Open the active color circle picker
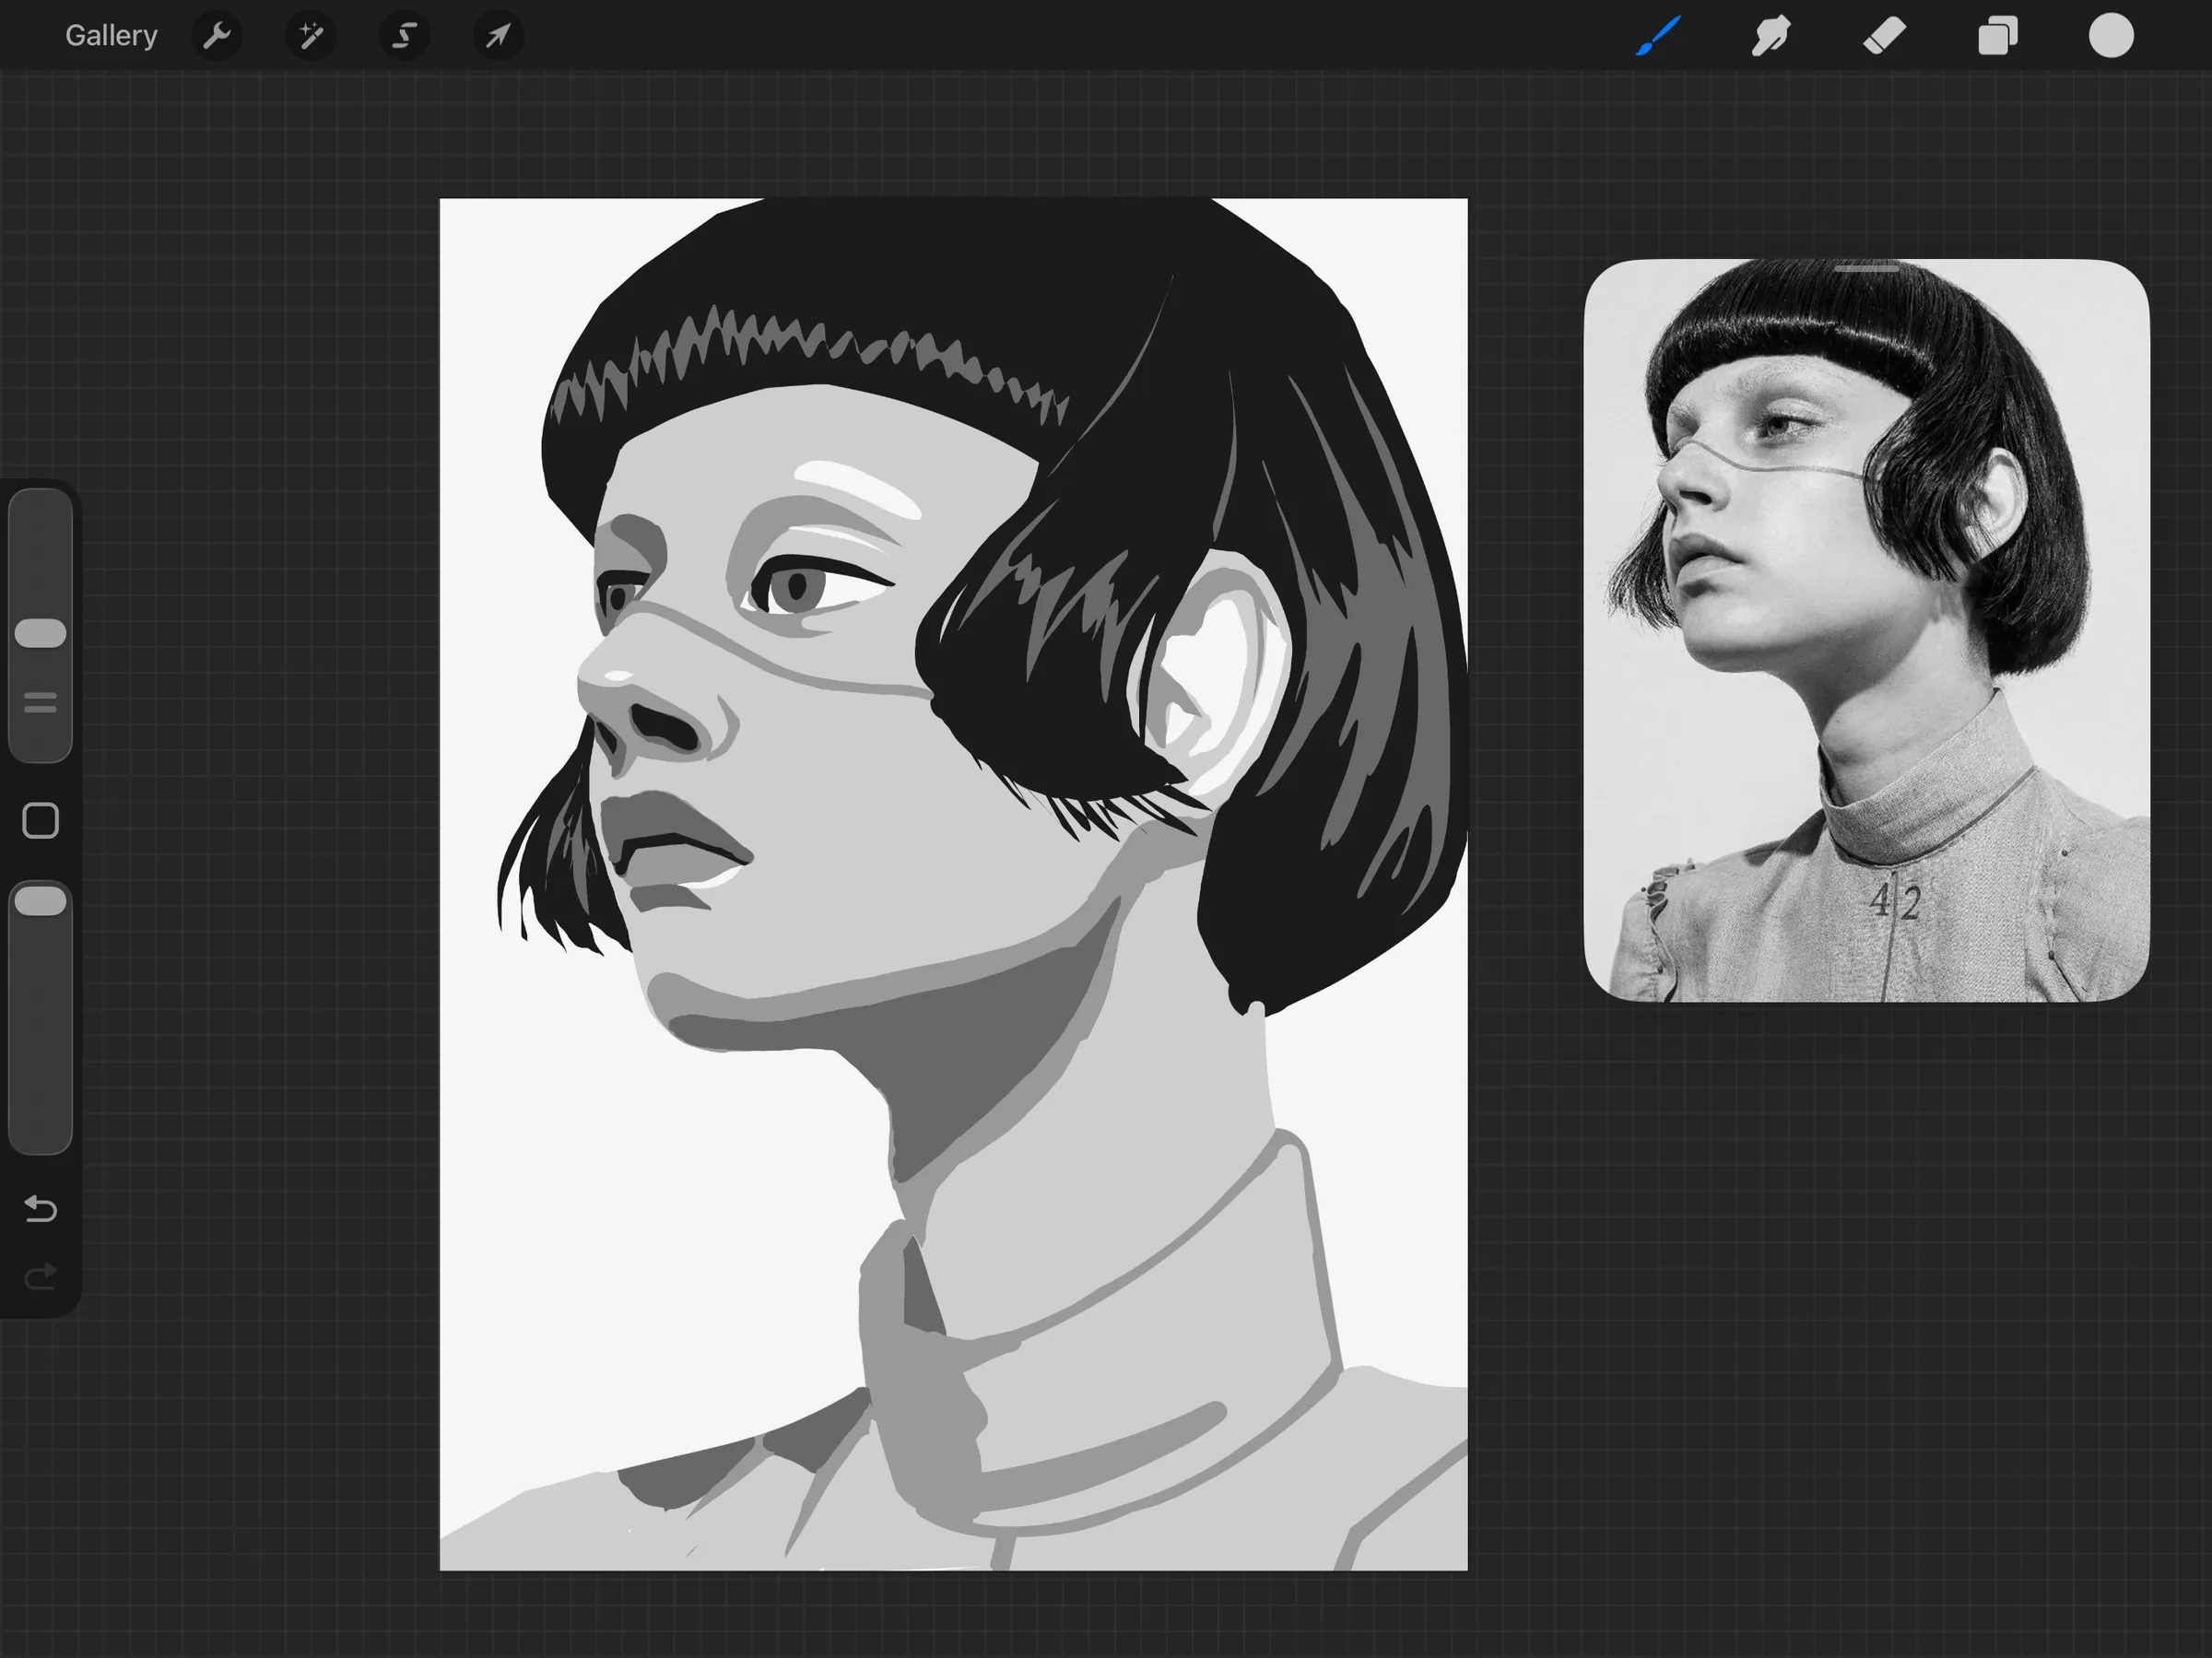The image size is (2212, 1658). (x=2111, y=36)
